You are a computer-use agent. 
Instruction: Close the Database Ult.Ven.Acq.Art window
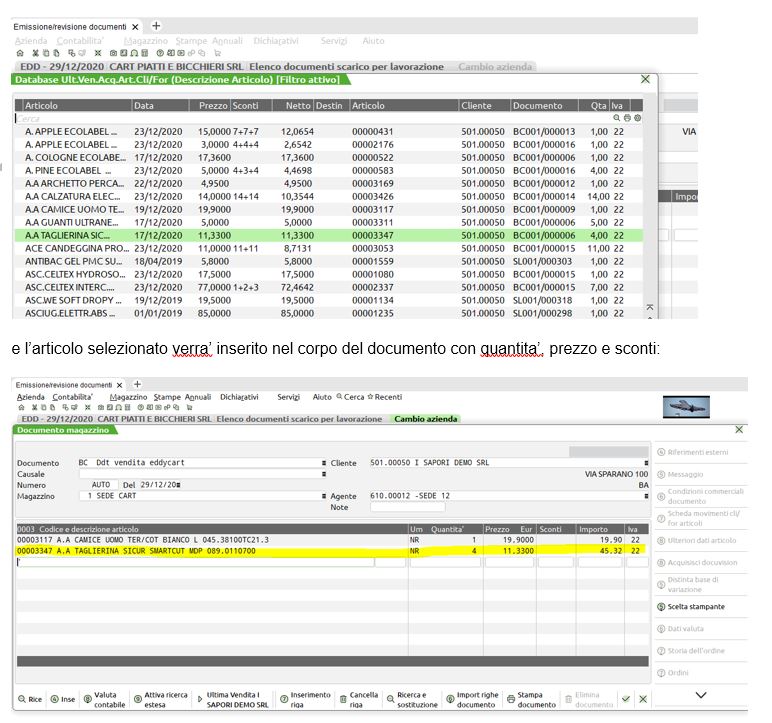pos(645,79)
